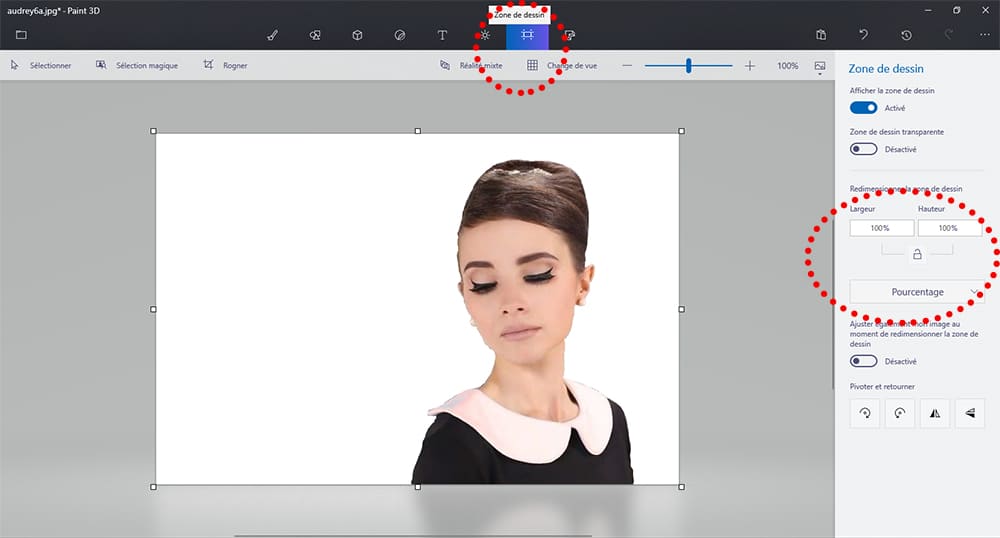Image resolution: width=1000 pixels, height=538 pixels.
Task: Click the zoom slider handle
Action: coord(688,66)
